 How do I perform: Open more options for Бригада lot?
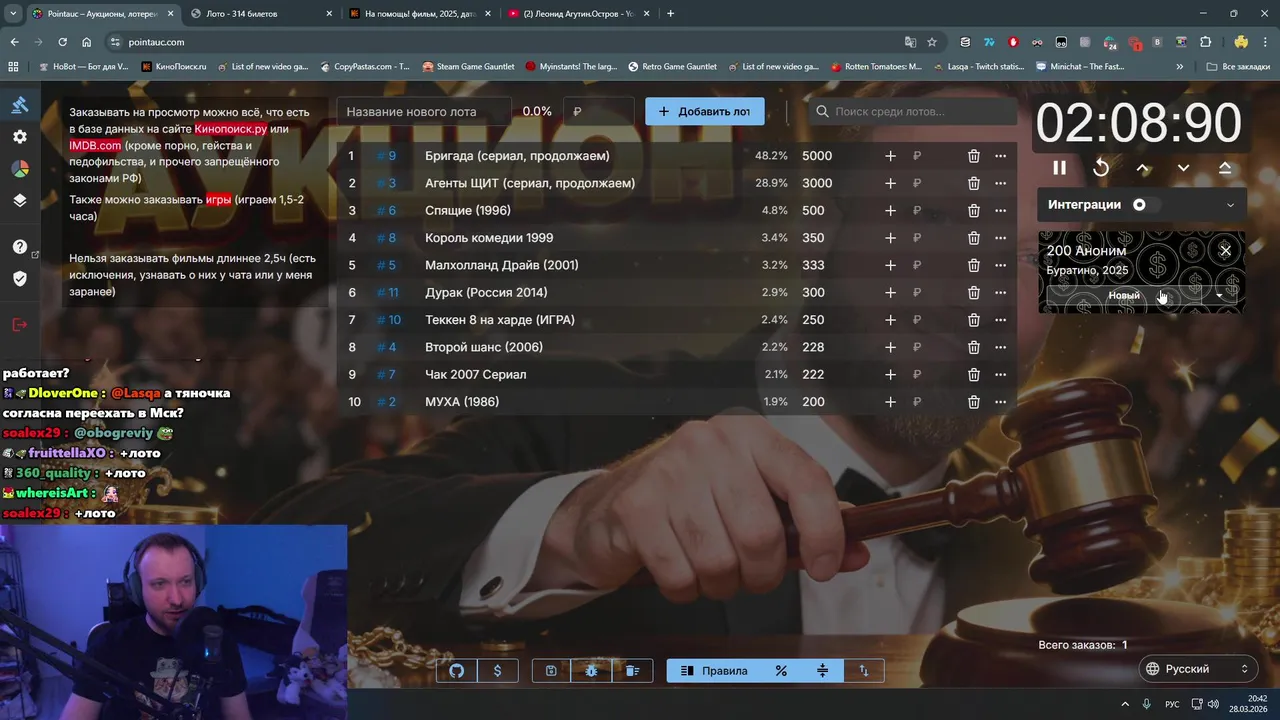(x=1000, y=156)
